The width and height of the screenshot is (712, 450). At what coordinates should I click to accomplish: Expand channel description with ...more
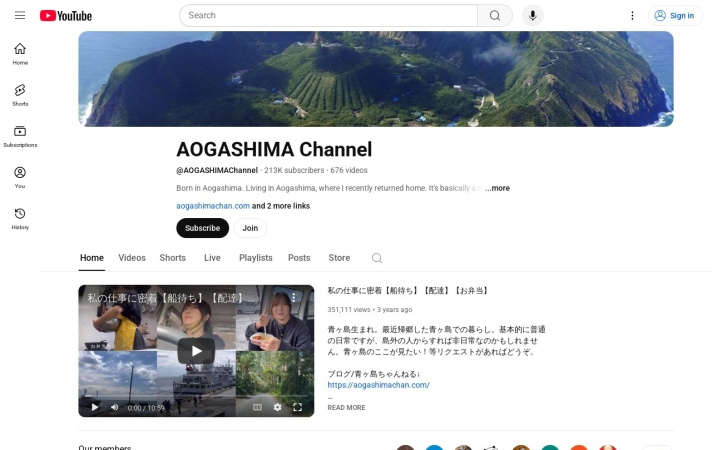point(497,188)
